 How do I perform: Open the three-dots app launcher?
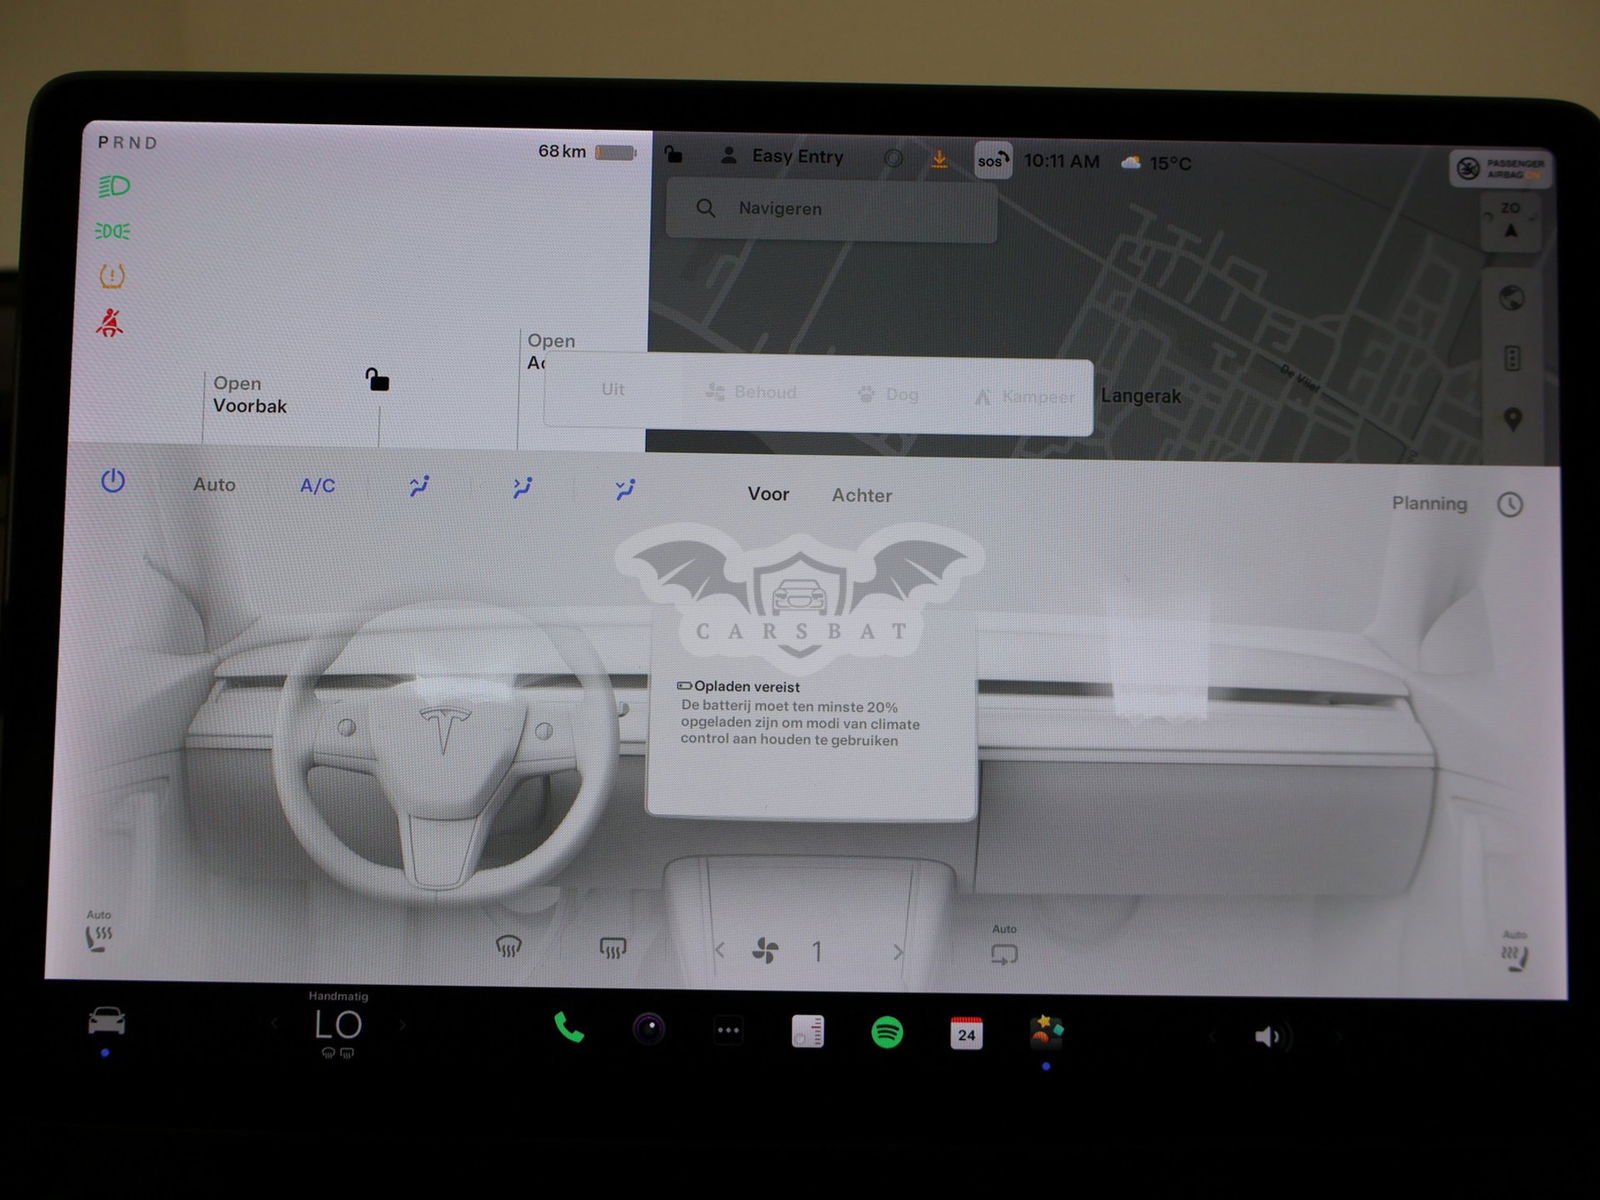tap(728, 1030)
